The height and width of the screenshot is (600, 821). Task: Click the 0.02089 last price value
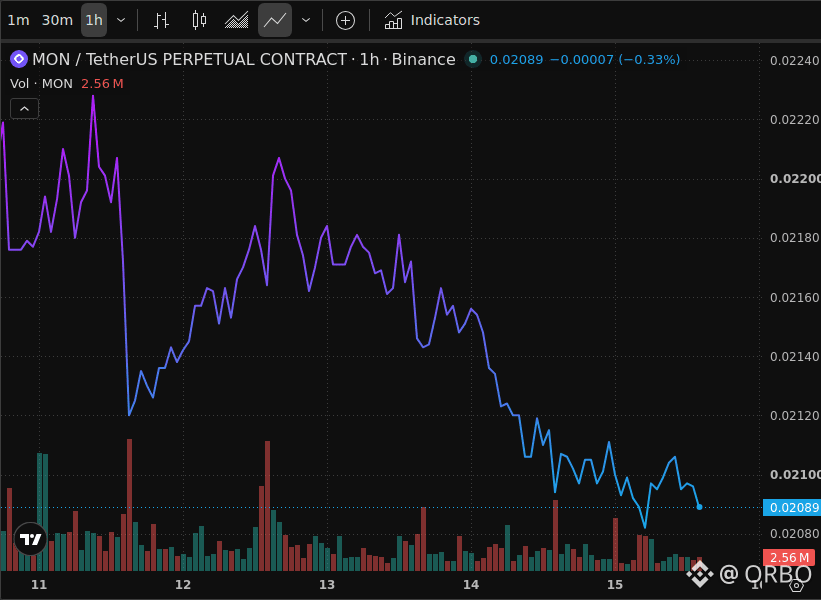[516, 60]
